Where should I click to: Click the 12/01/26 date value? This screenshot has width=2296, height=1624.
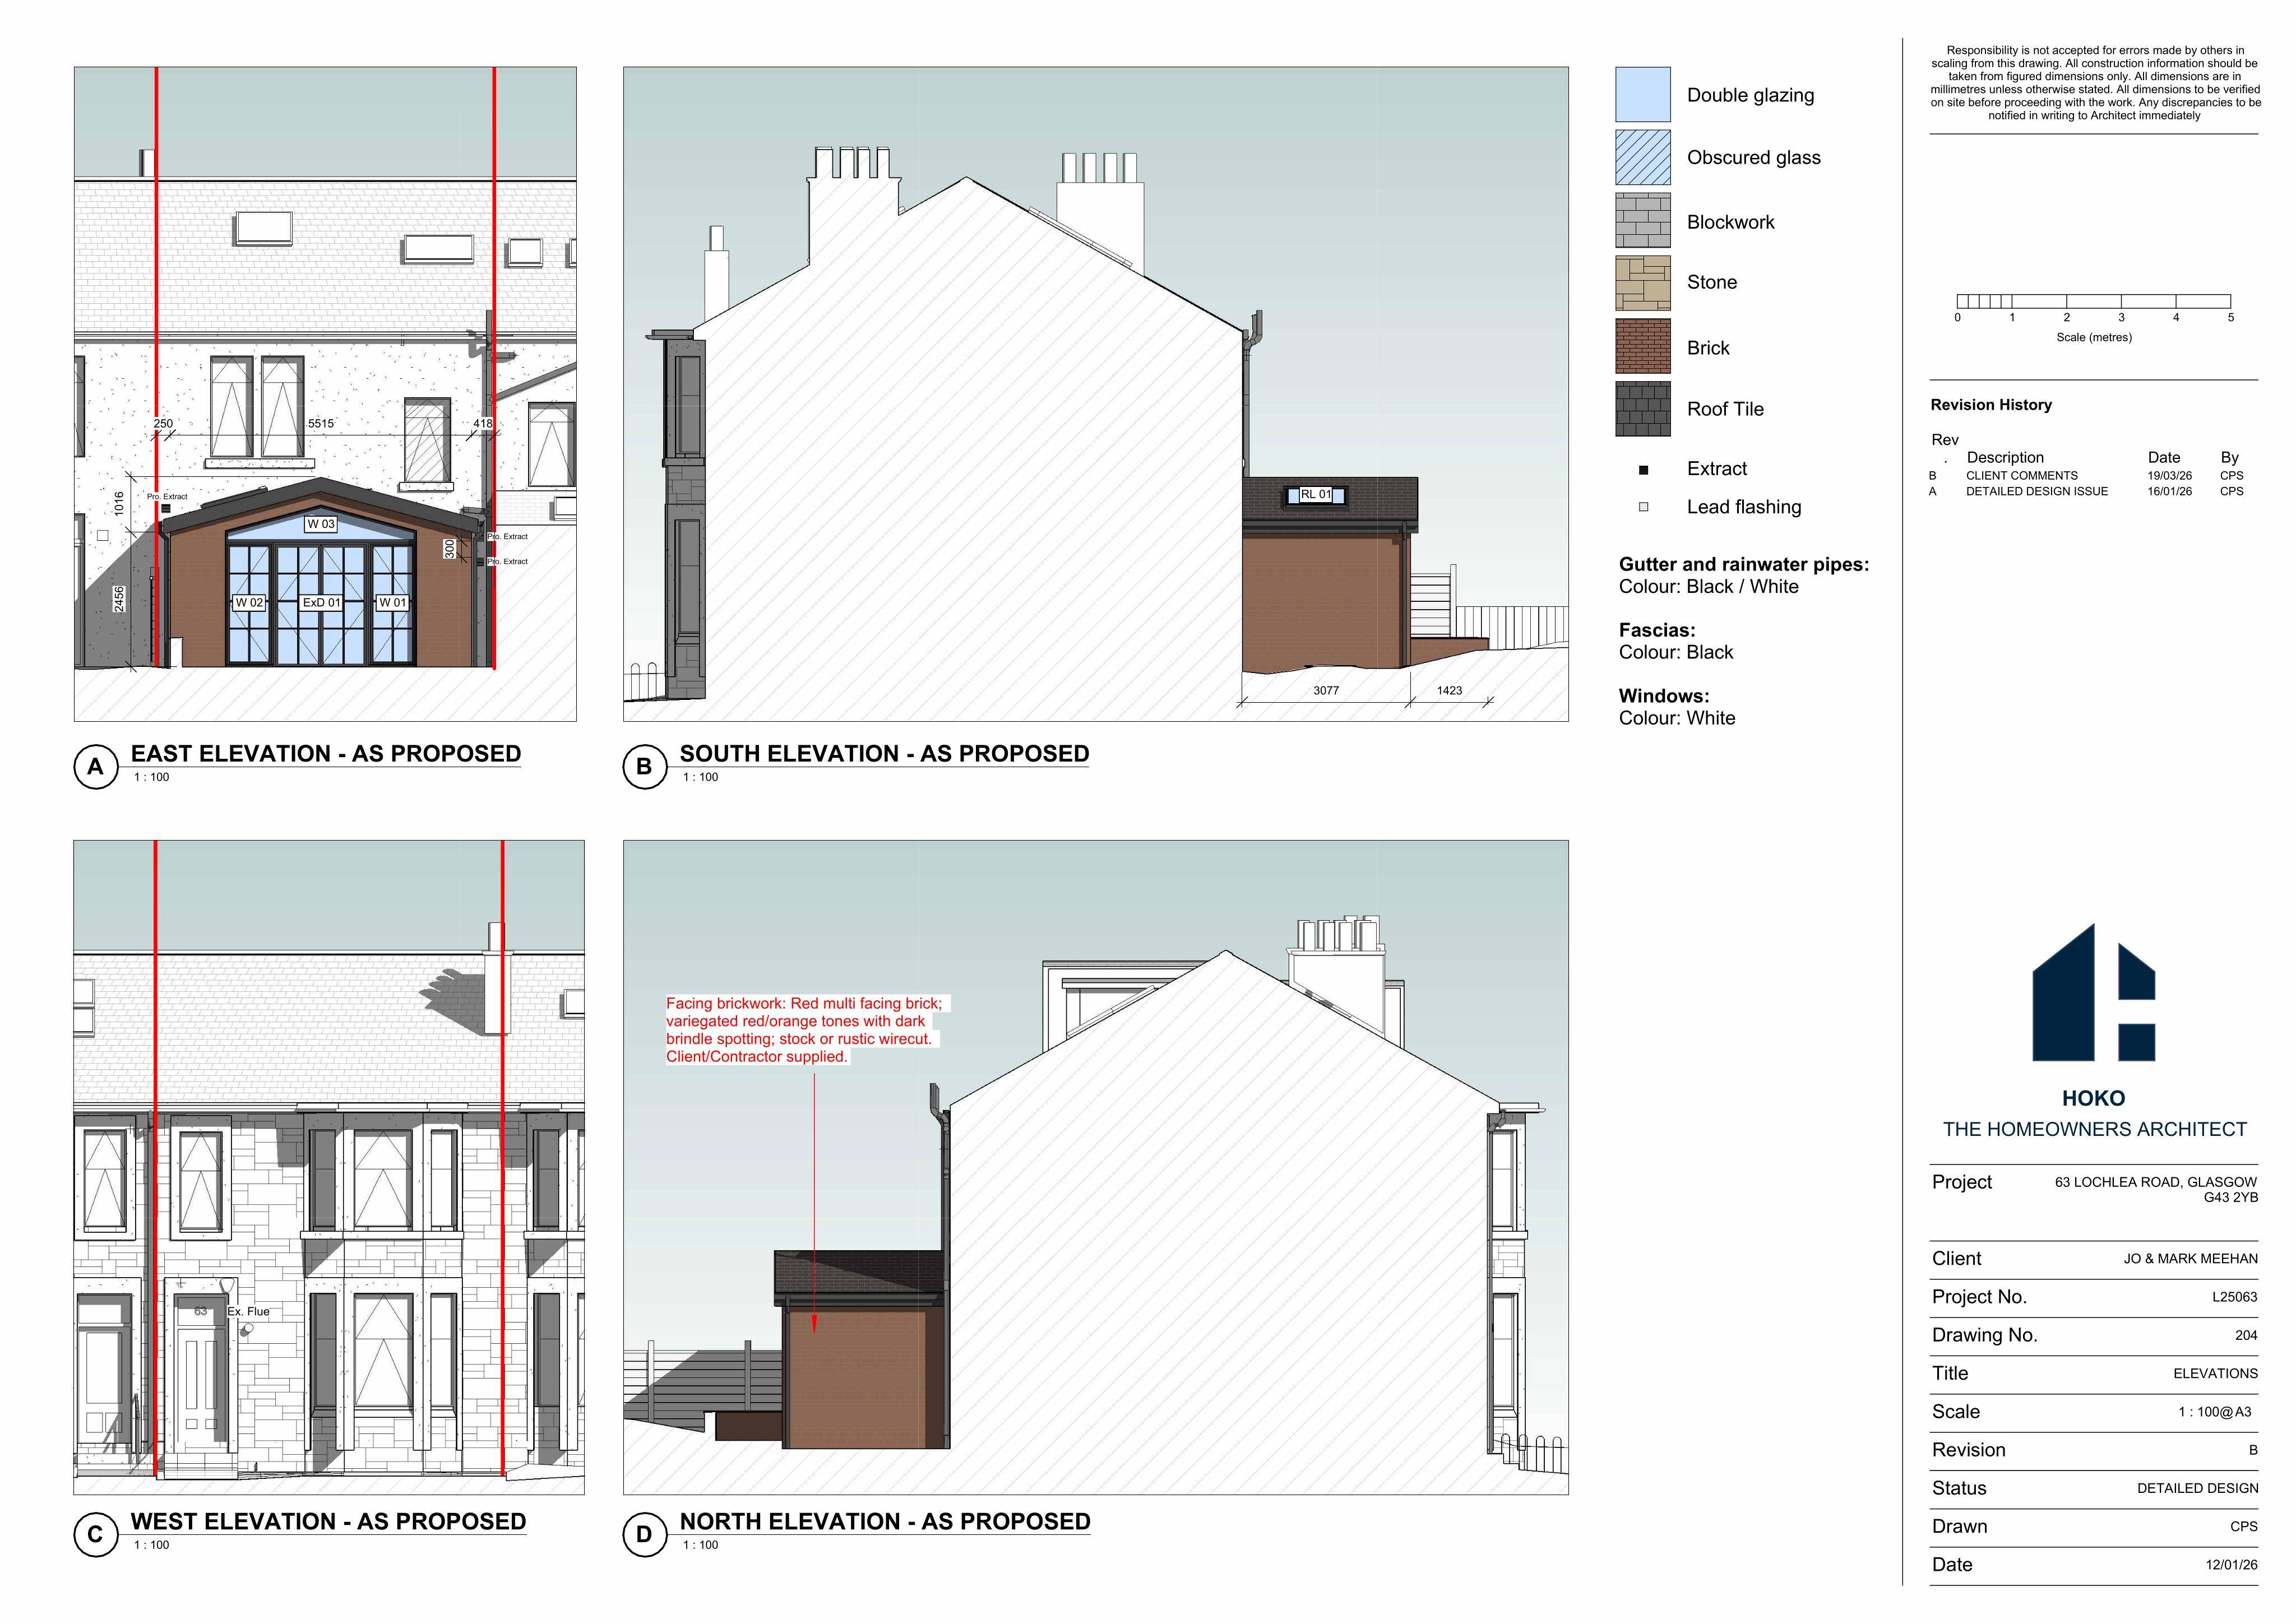(2232, 1566)
